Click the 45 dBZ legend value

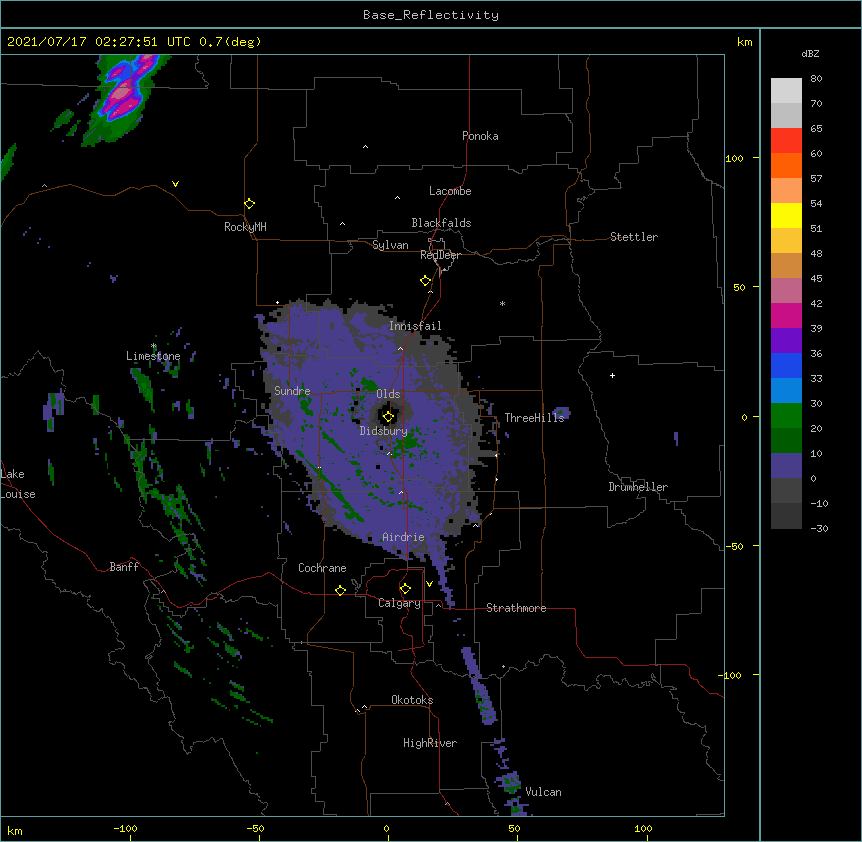click(816, 279)
